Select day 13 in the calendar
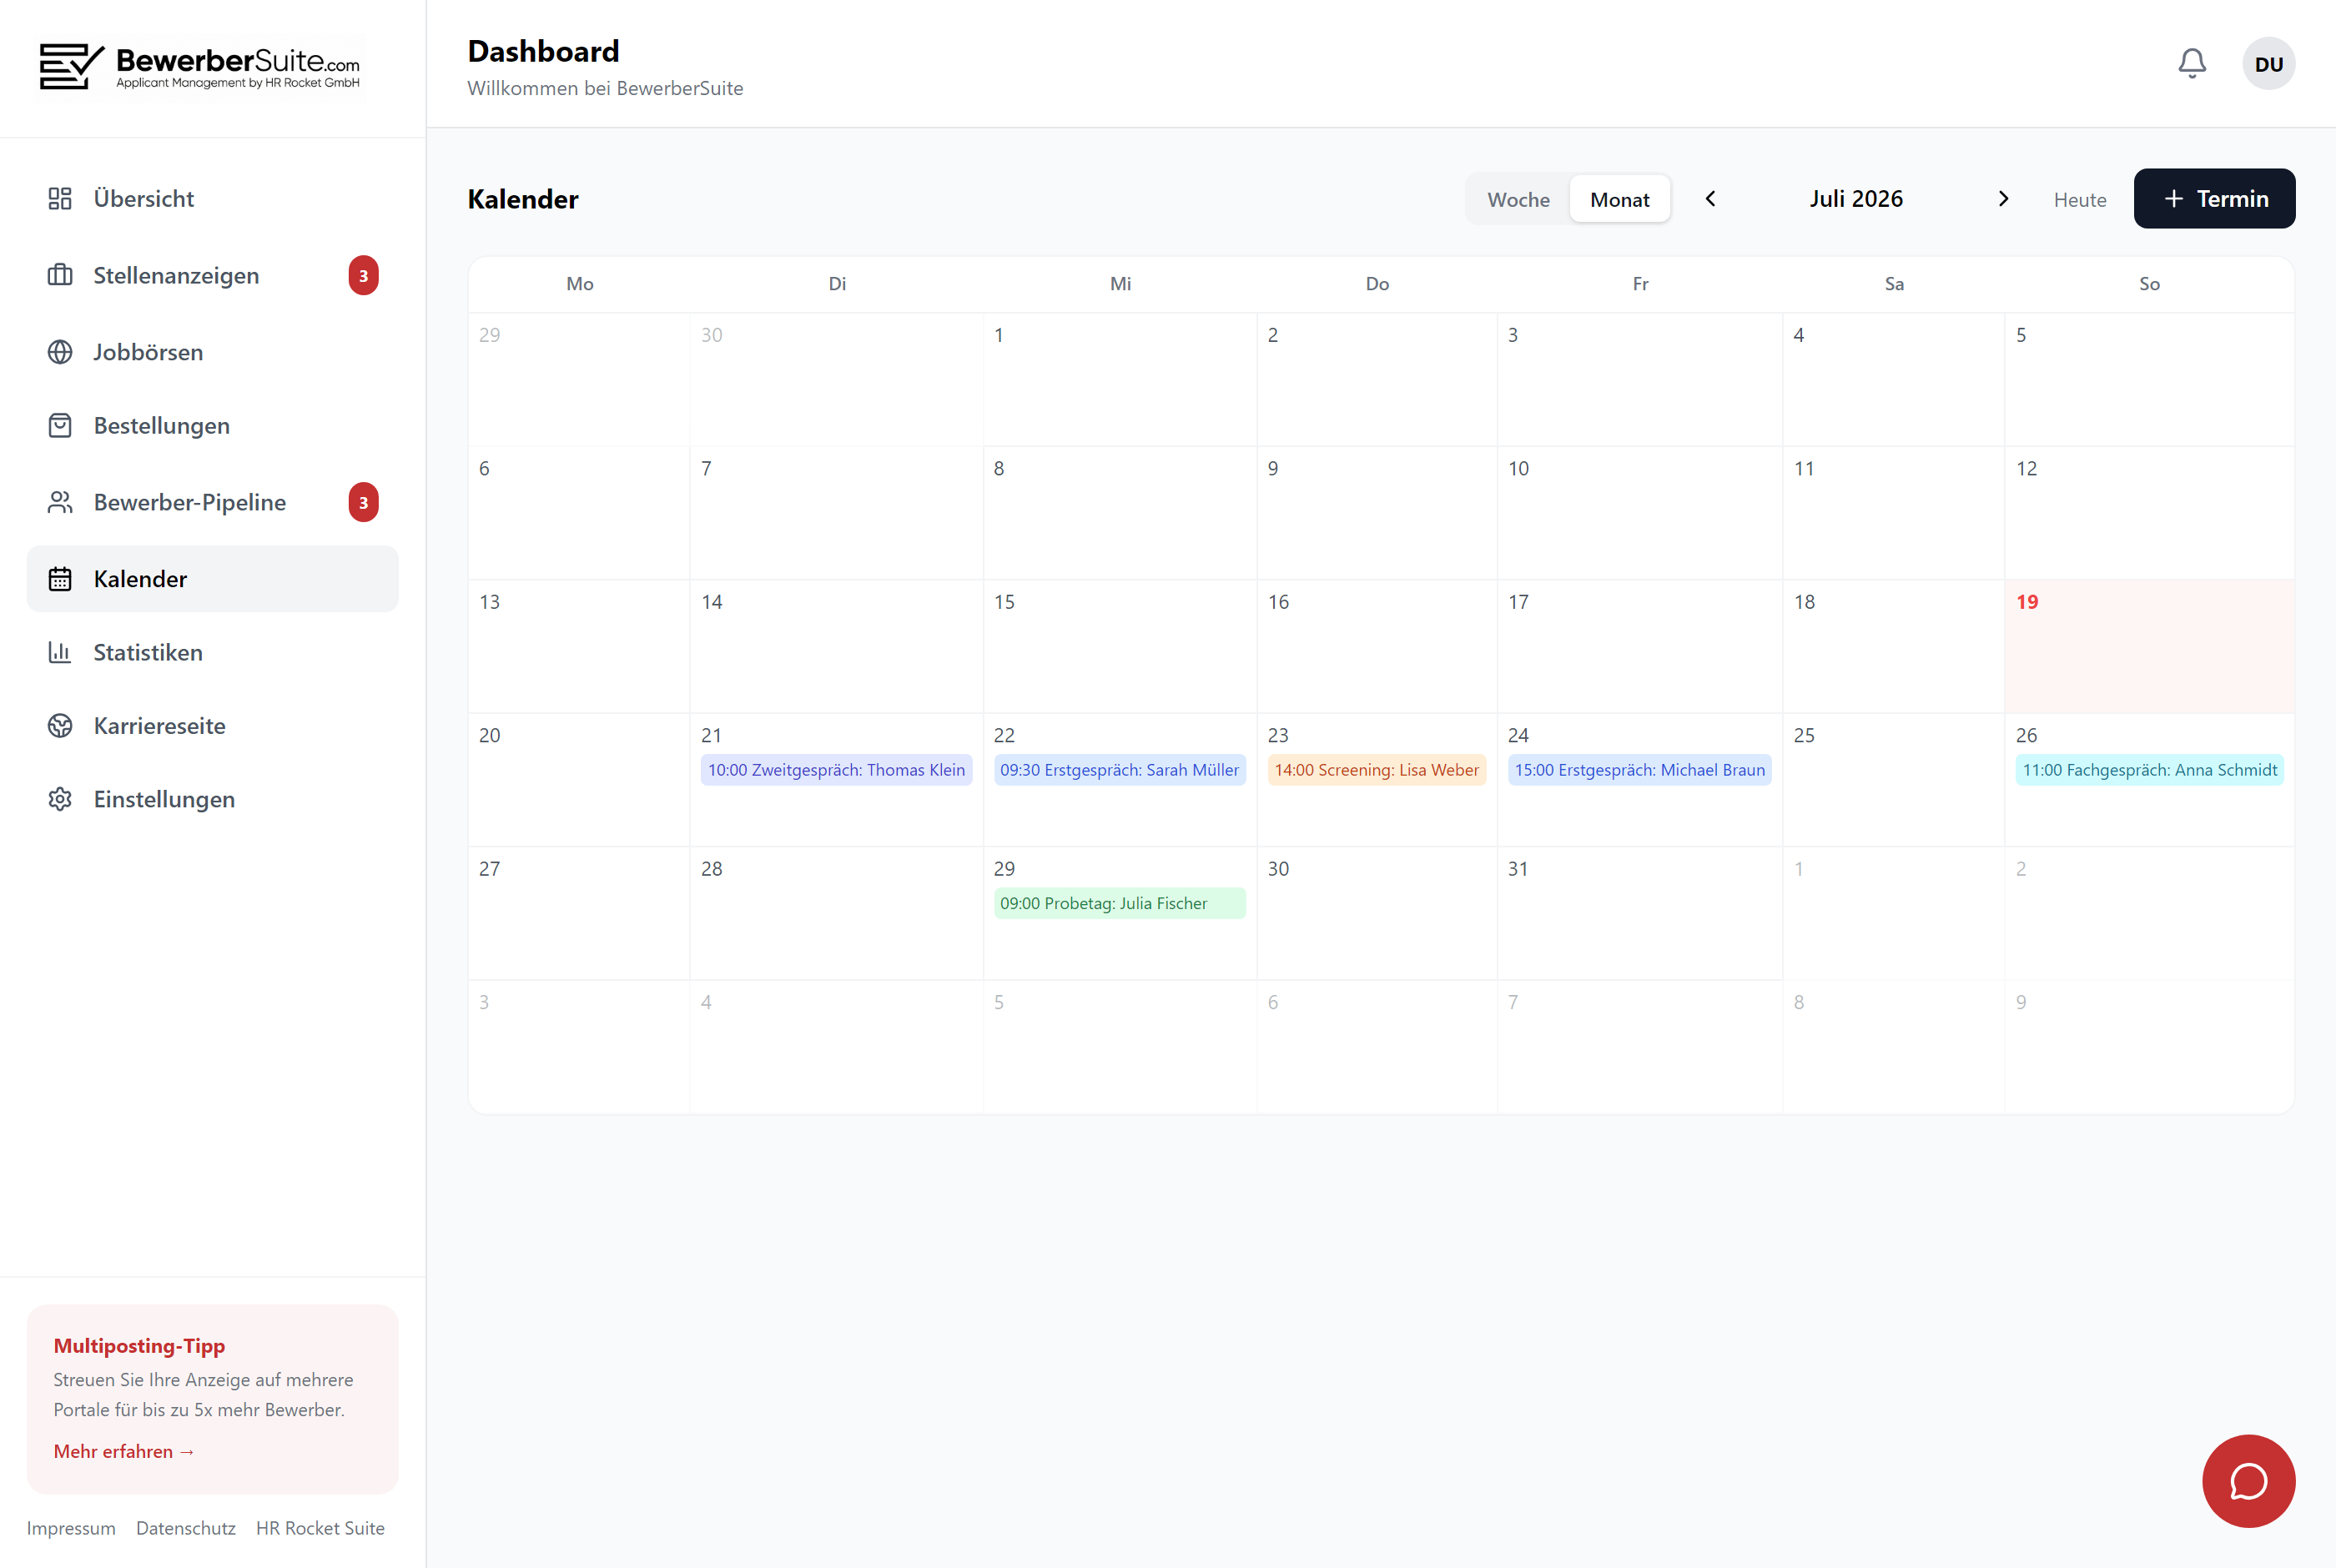This screenshot has height=1568, width=2336. (579, 646)
